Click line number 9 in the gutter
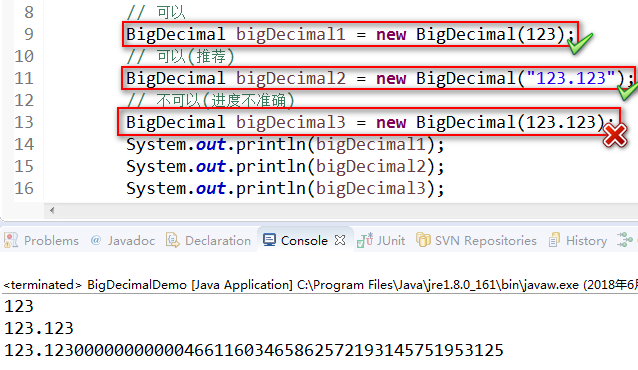 point(29,34)
